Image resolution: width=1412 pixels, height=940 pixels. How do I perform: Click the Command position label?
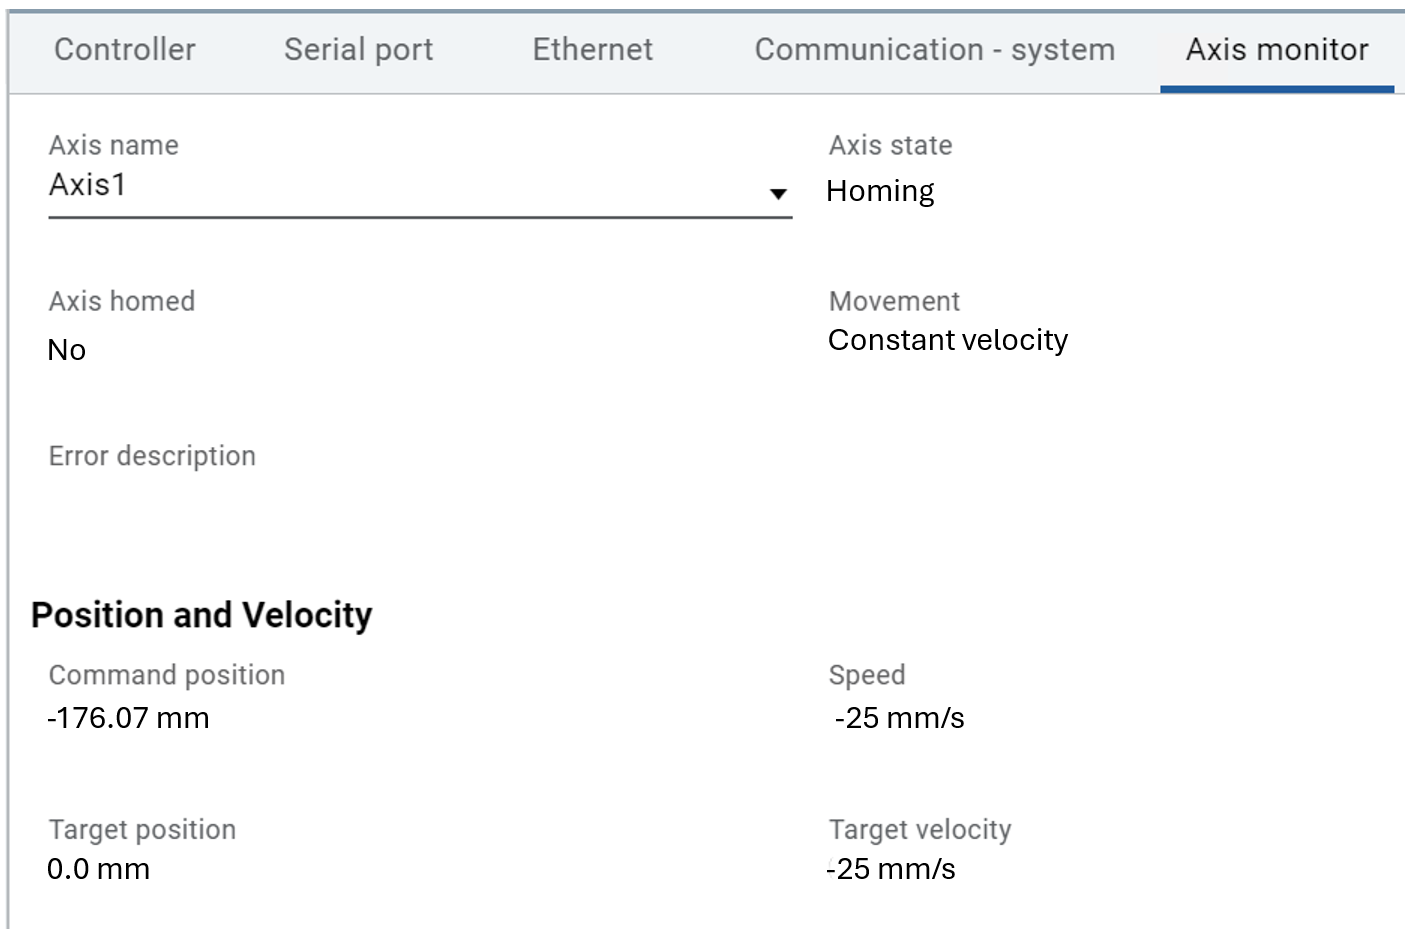coord(167,675)
